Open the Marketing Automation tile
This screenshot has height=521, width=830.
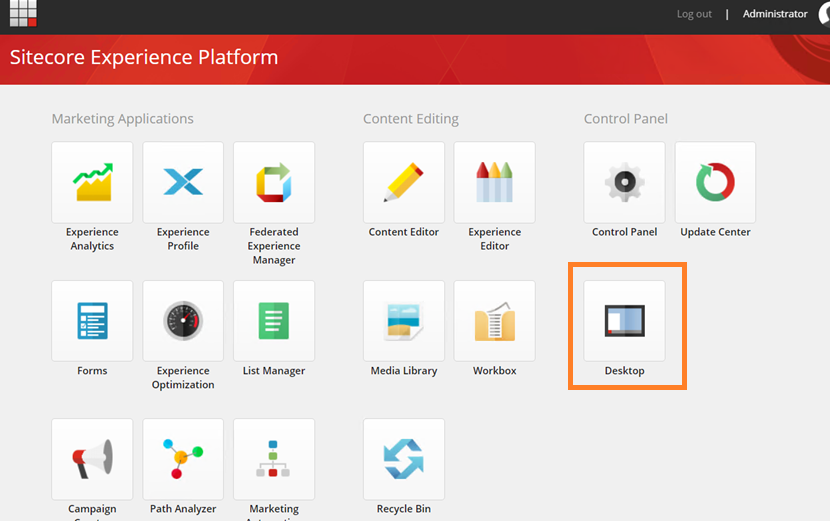pyautogui.click(x=274, y=459)
